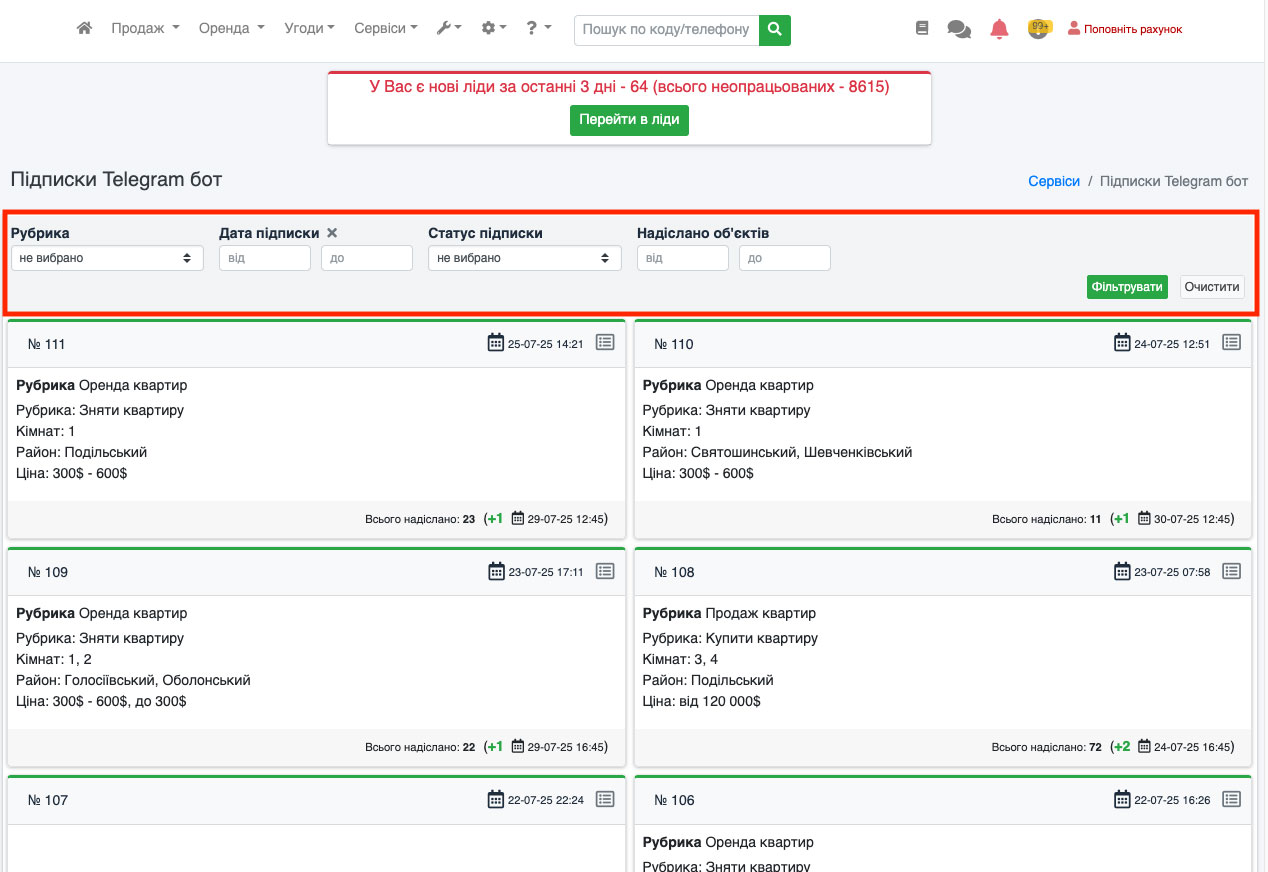Open list icon on subscription № 108
This screenshot has width=1268, height=872.
[1231, 571]
